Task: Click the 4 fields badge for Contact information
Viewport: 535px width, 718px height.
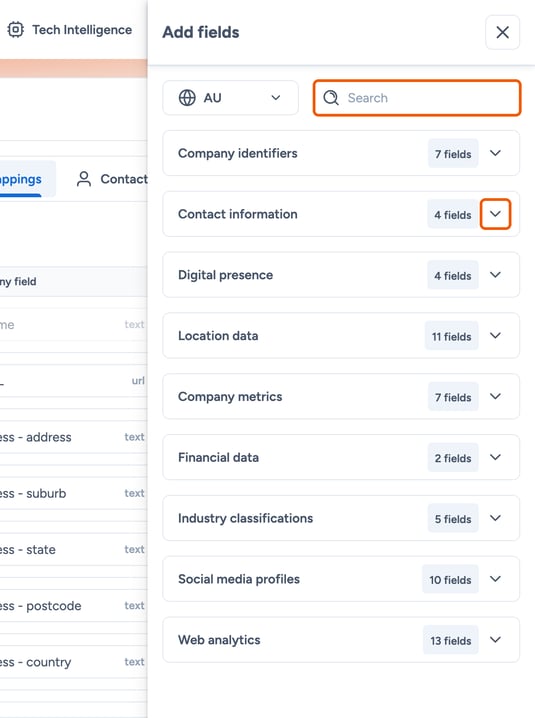Action: pyautogui.click(x=453, y=215)
